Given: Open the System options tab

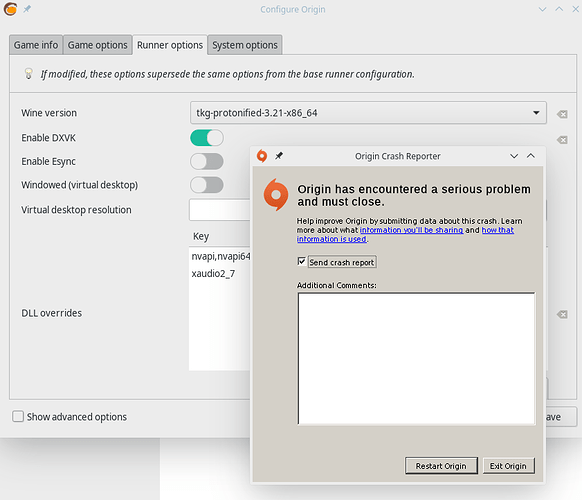Looking at the screenshot, I should pyautogui.click(x=245, y=45).
